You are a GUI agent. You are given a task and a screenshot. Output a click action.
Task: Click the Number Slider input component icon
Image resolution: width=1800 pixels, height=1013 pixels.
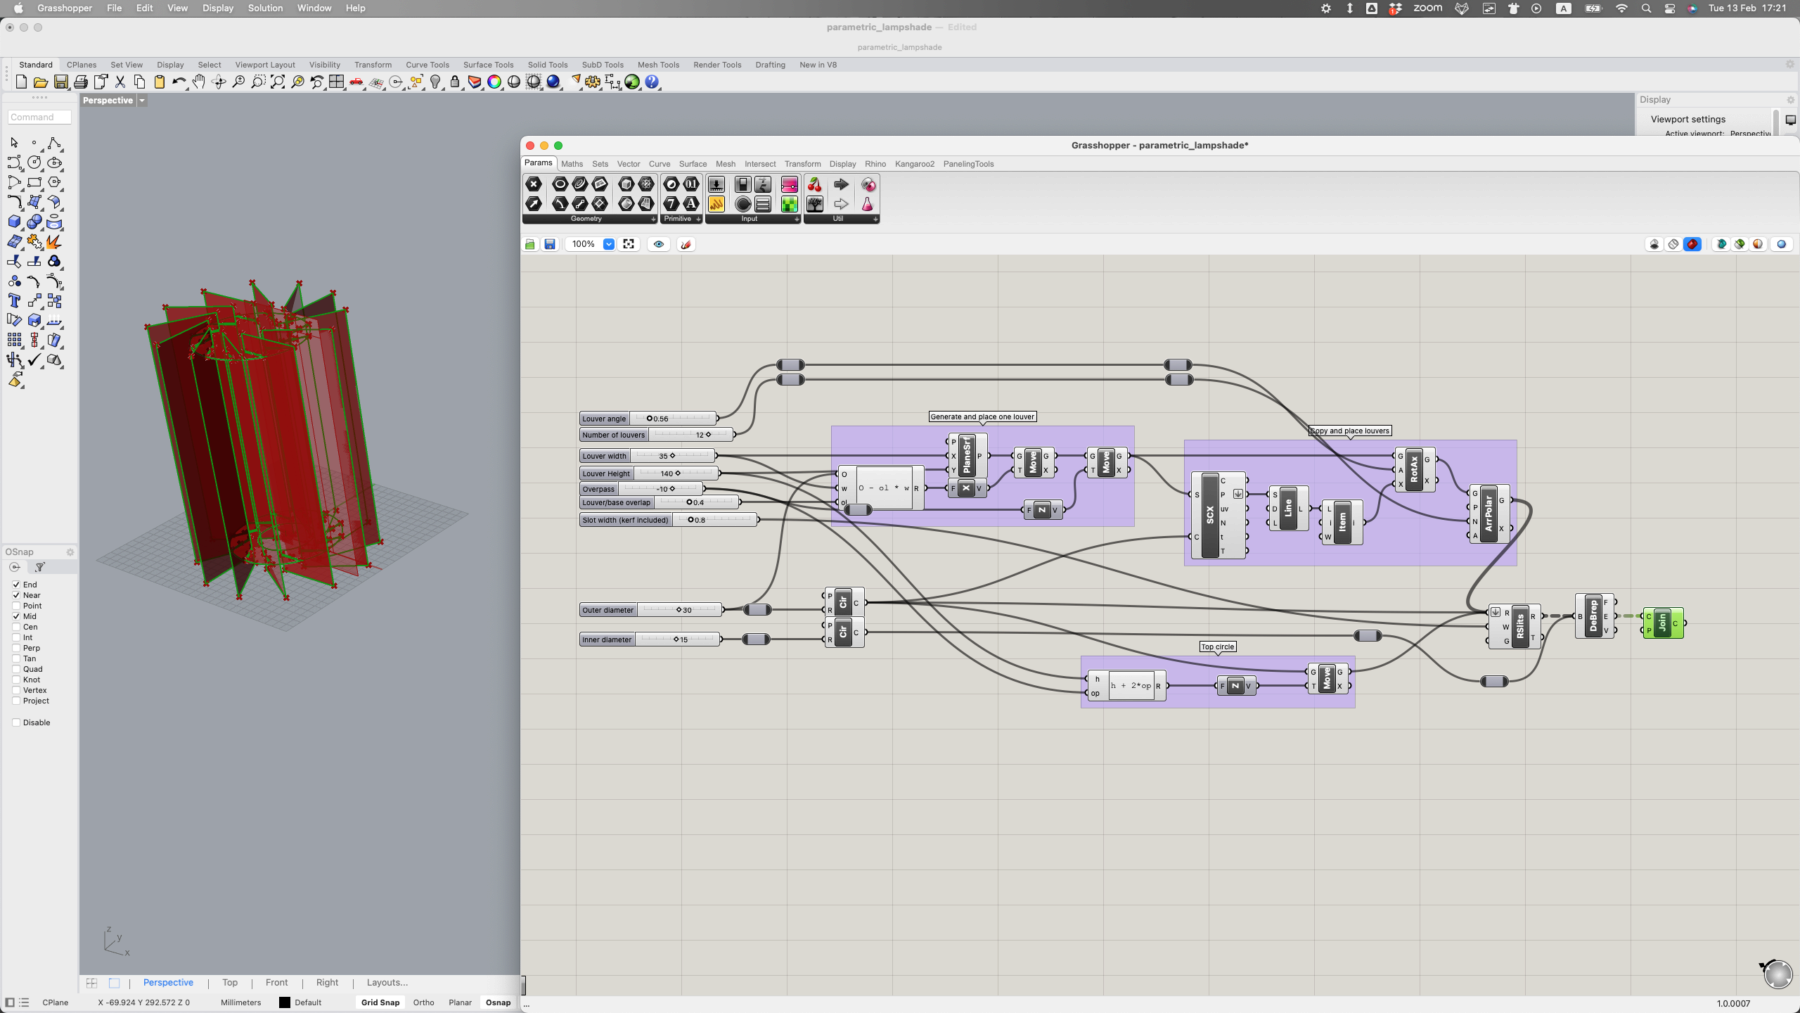point(716,185)
